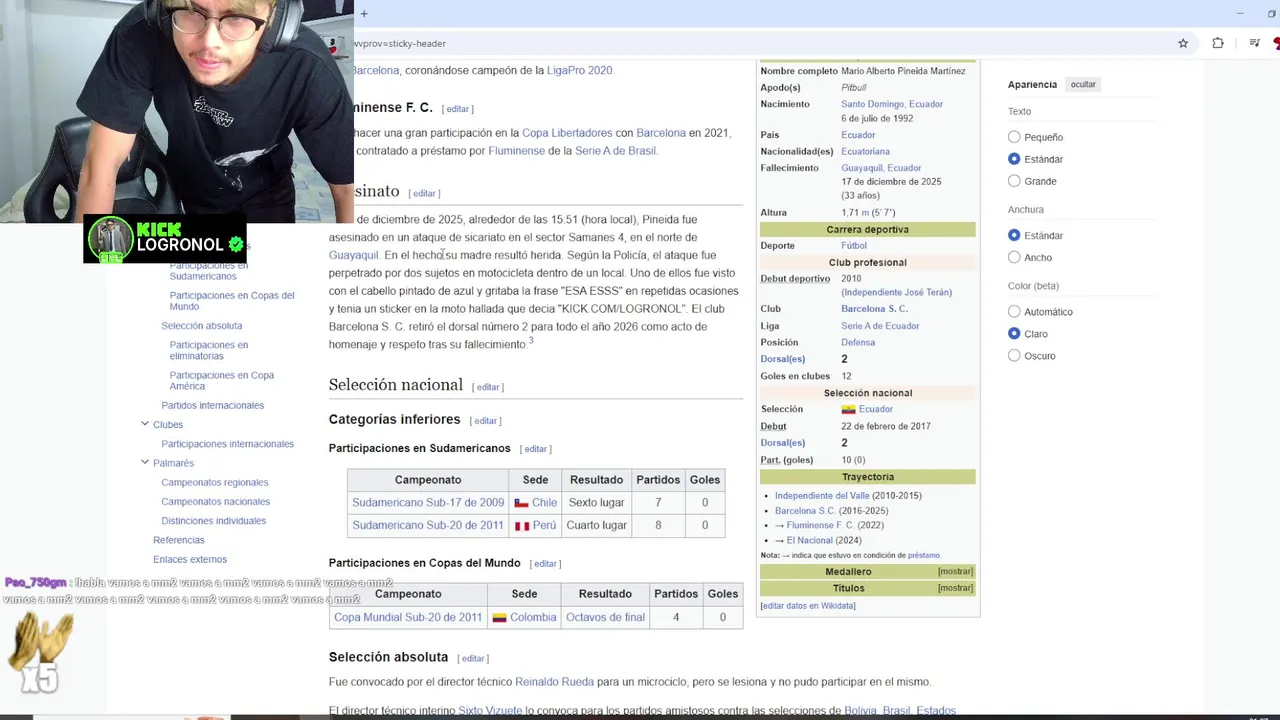Image resolution: width=1280 pixels, height=720 pixels.
Task: Open Participaciones en eliminatorias sidebar entry
Action: (209, 350)
